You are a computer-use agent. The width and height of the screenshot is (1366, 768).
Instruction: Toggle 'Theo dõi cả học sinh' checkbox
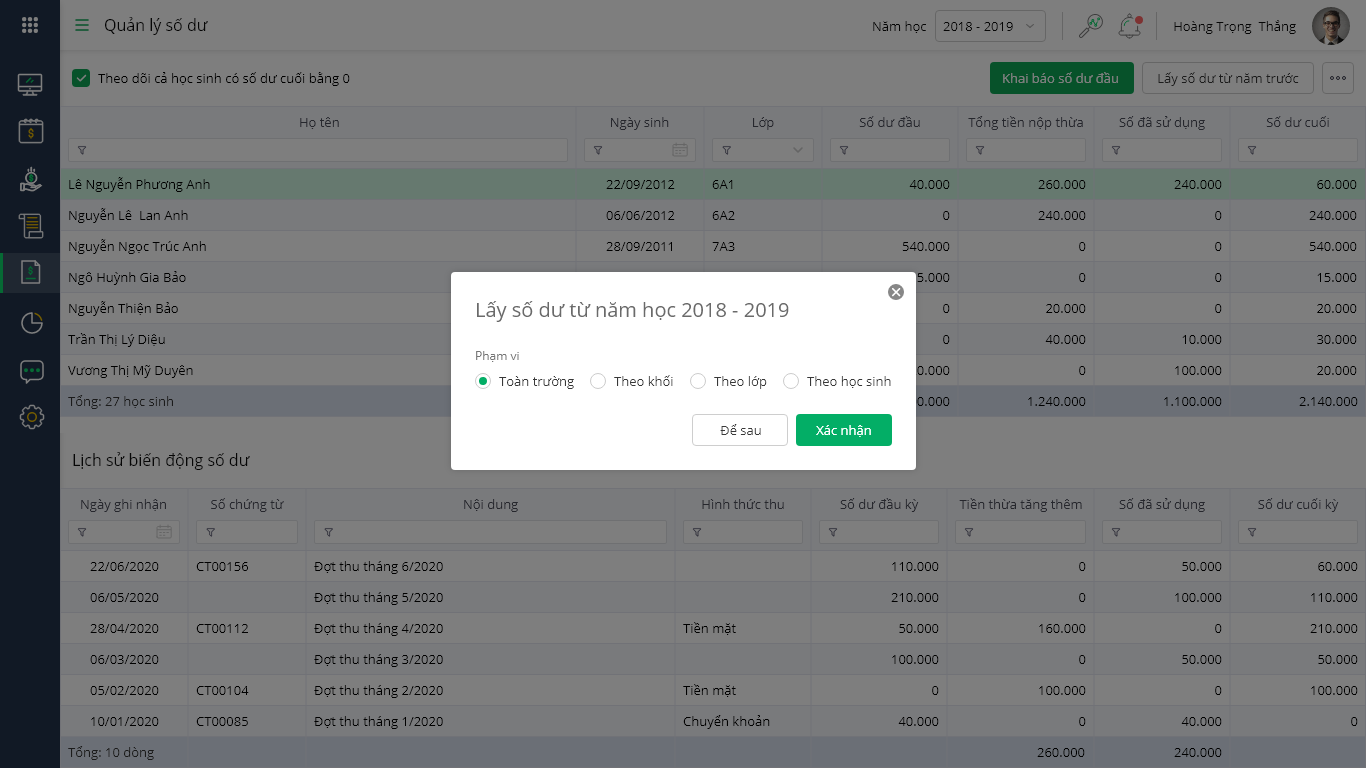(x=81, y=78)
